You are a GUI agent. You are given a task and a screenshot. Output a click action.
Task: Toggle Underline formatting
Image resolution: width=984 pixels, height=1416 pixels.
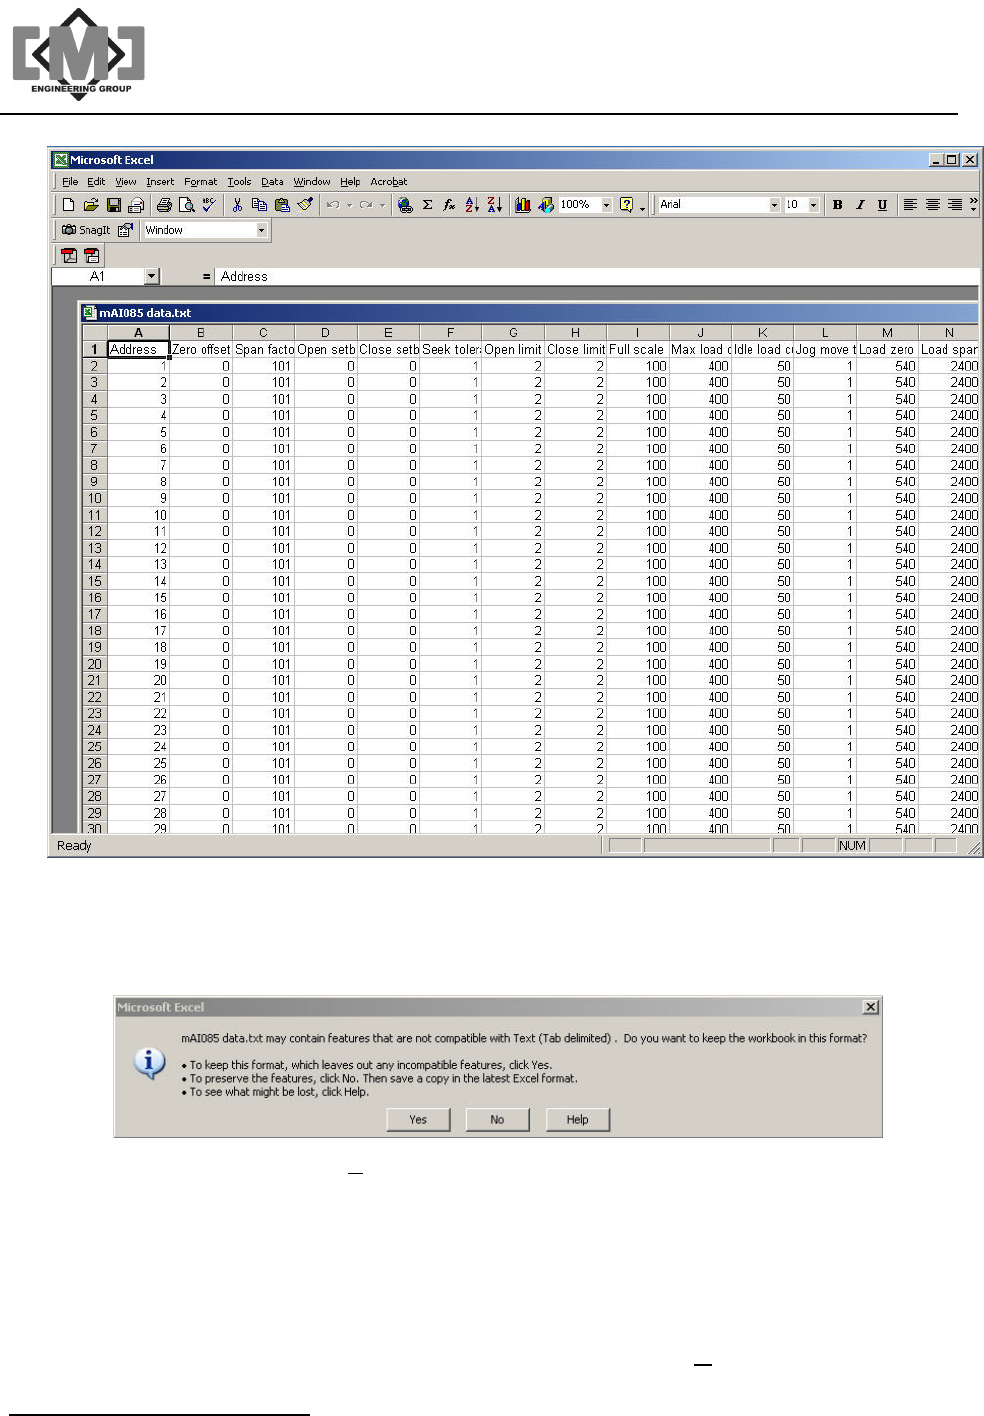click(882, 205)
